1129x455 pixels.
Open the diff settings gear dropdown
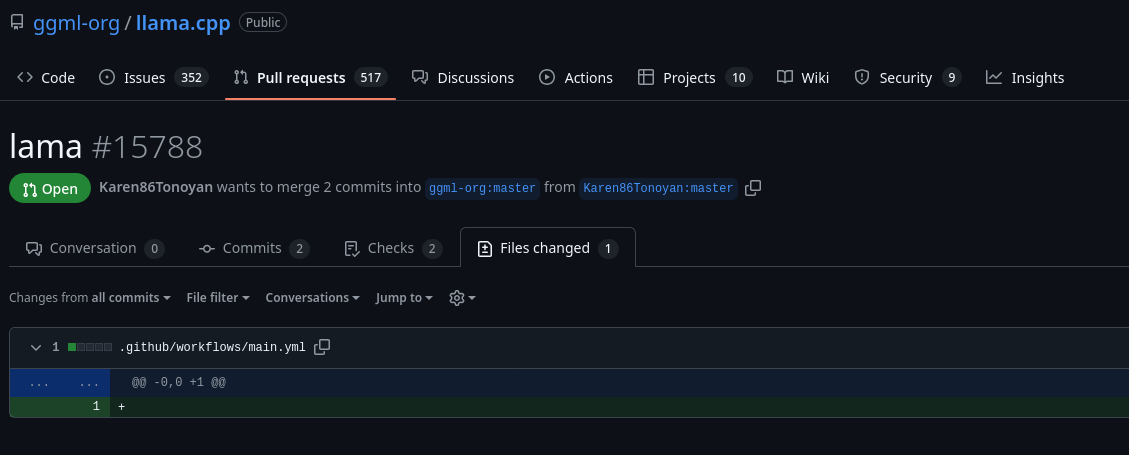(462, 297)
